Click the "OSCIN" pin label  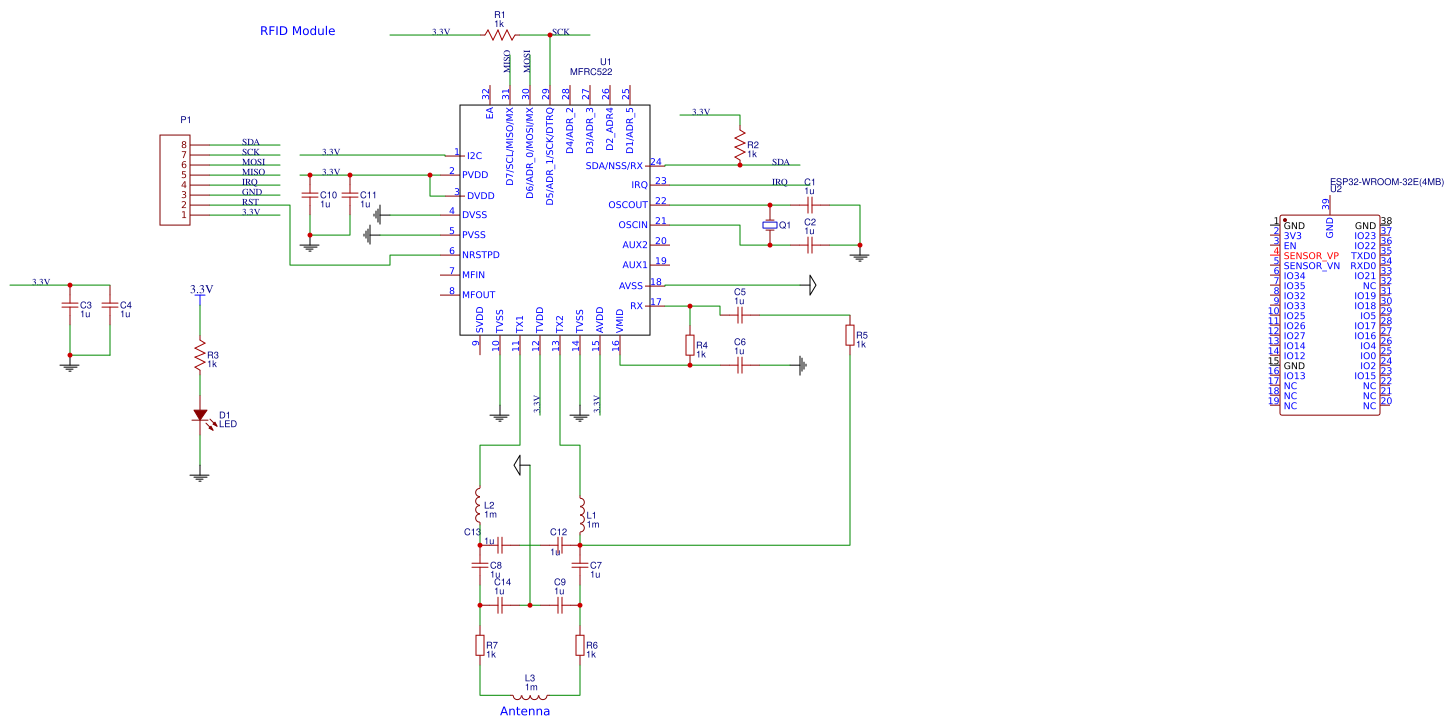(x=633, y=225)
